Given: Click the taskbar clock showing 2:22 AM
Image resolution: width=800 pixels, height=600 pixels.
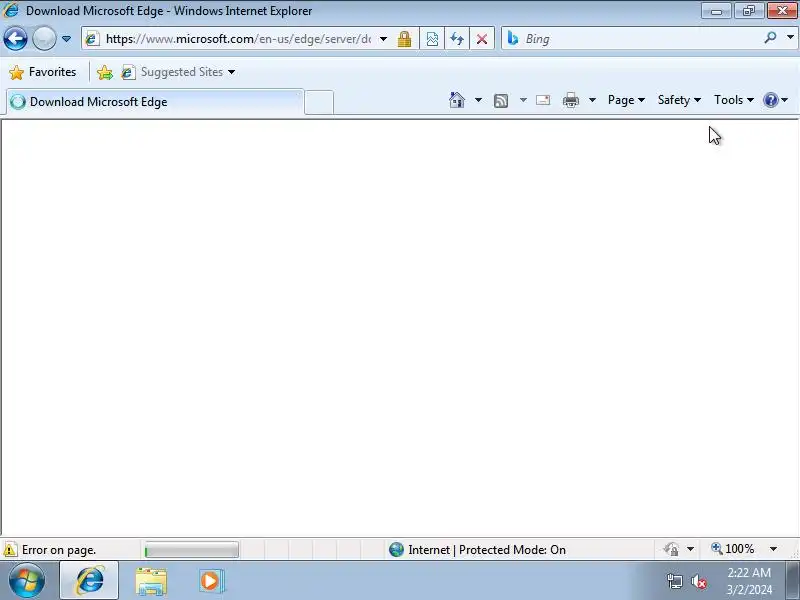Looking at the screenshot, I should [x=749, y=581].
